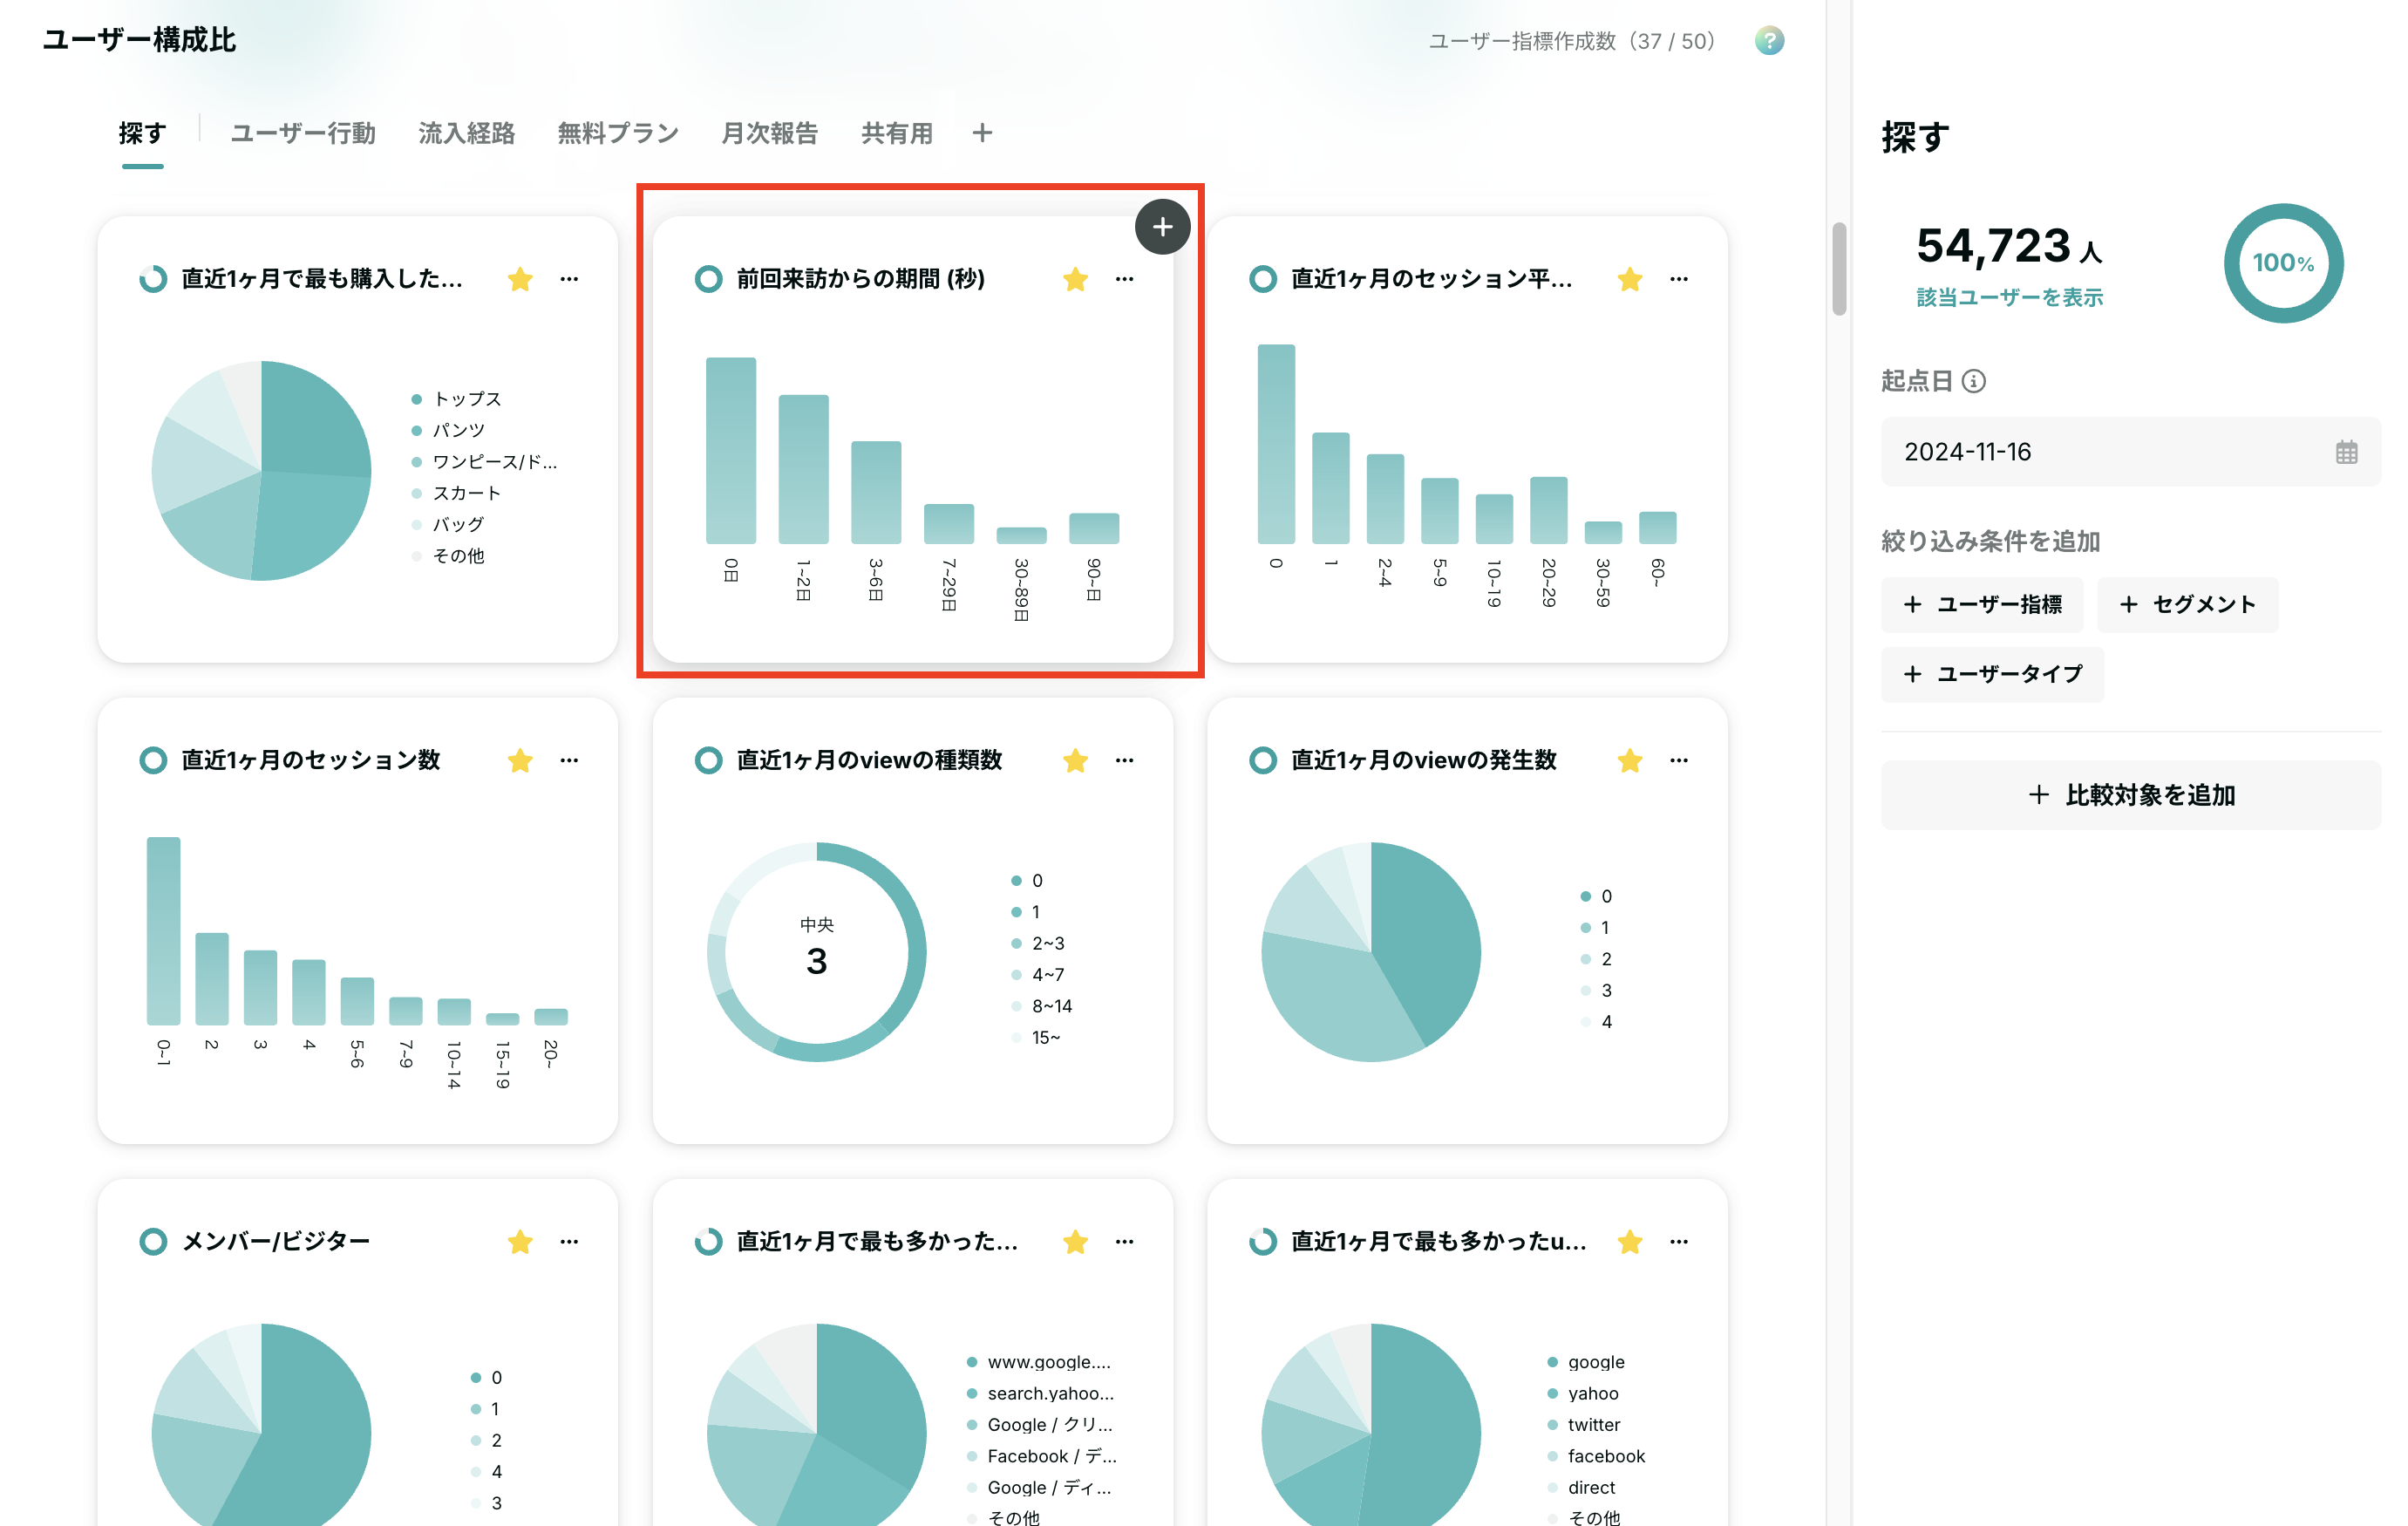This screenshot has width=2408, height=1526.
Task: Toggle the 2~3 legend item in viewの種類数
Action: [x=1038, y=943]
